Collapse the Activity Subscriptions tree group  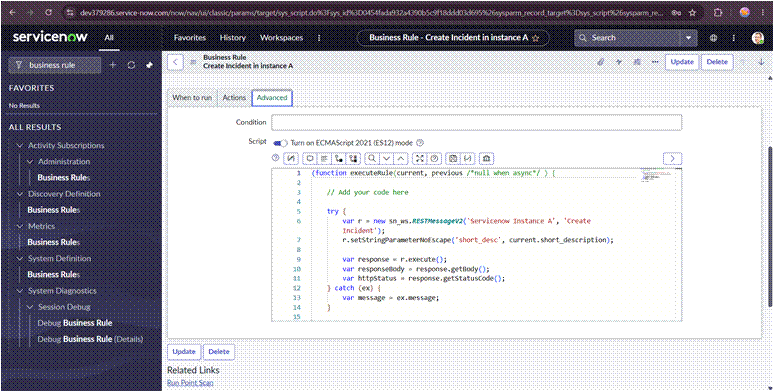(20, 146)
